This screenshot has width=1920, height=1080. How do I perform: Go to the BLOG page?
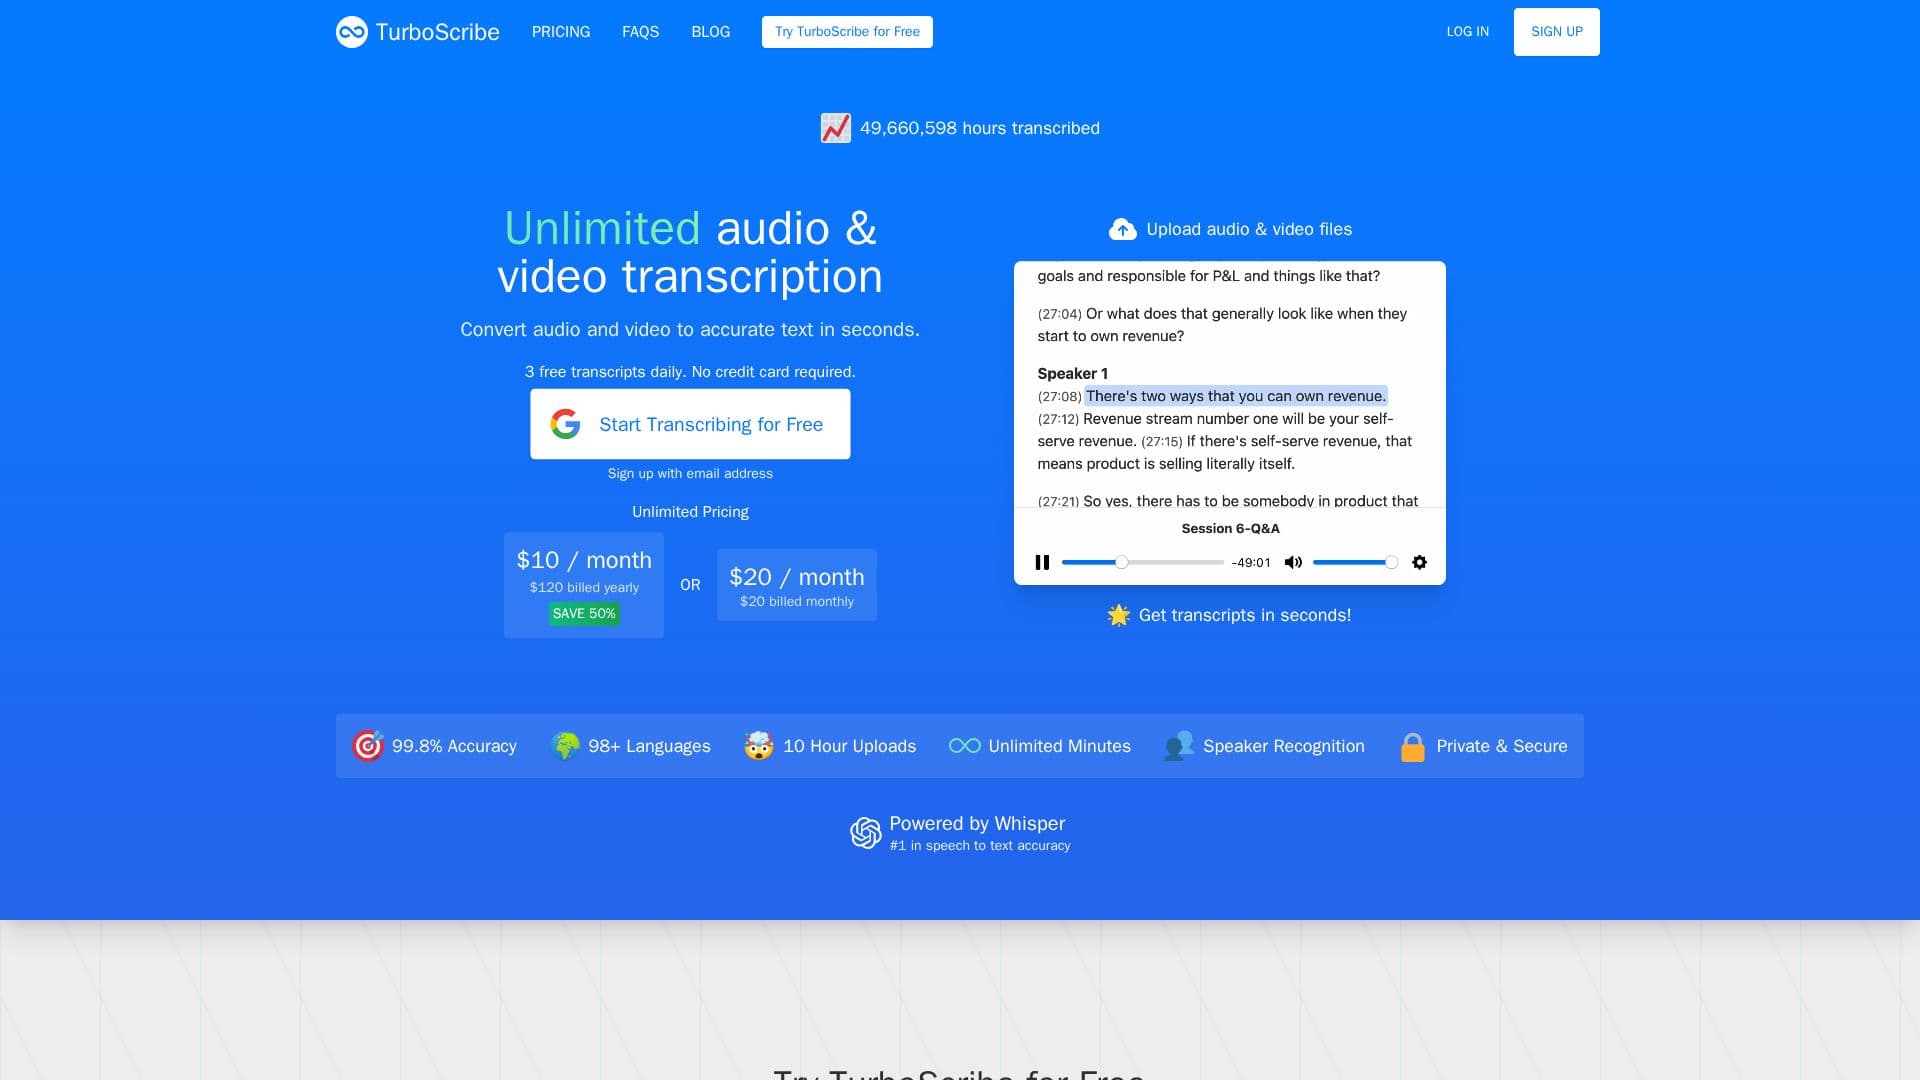pos(711,32)
